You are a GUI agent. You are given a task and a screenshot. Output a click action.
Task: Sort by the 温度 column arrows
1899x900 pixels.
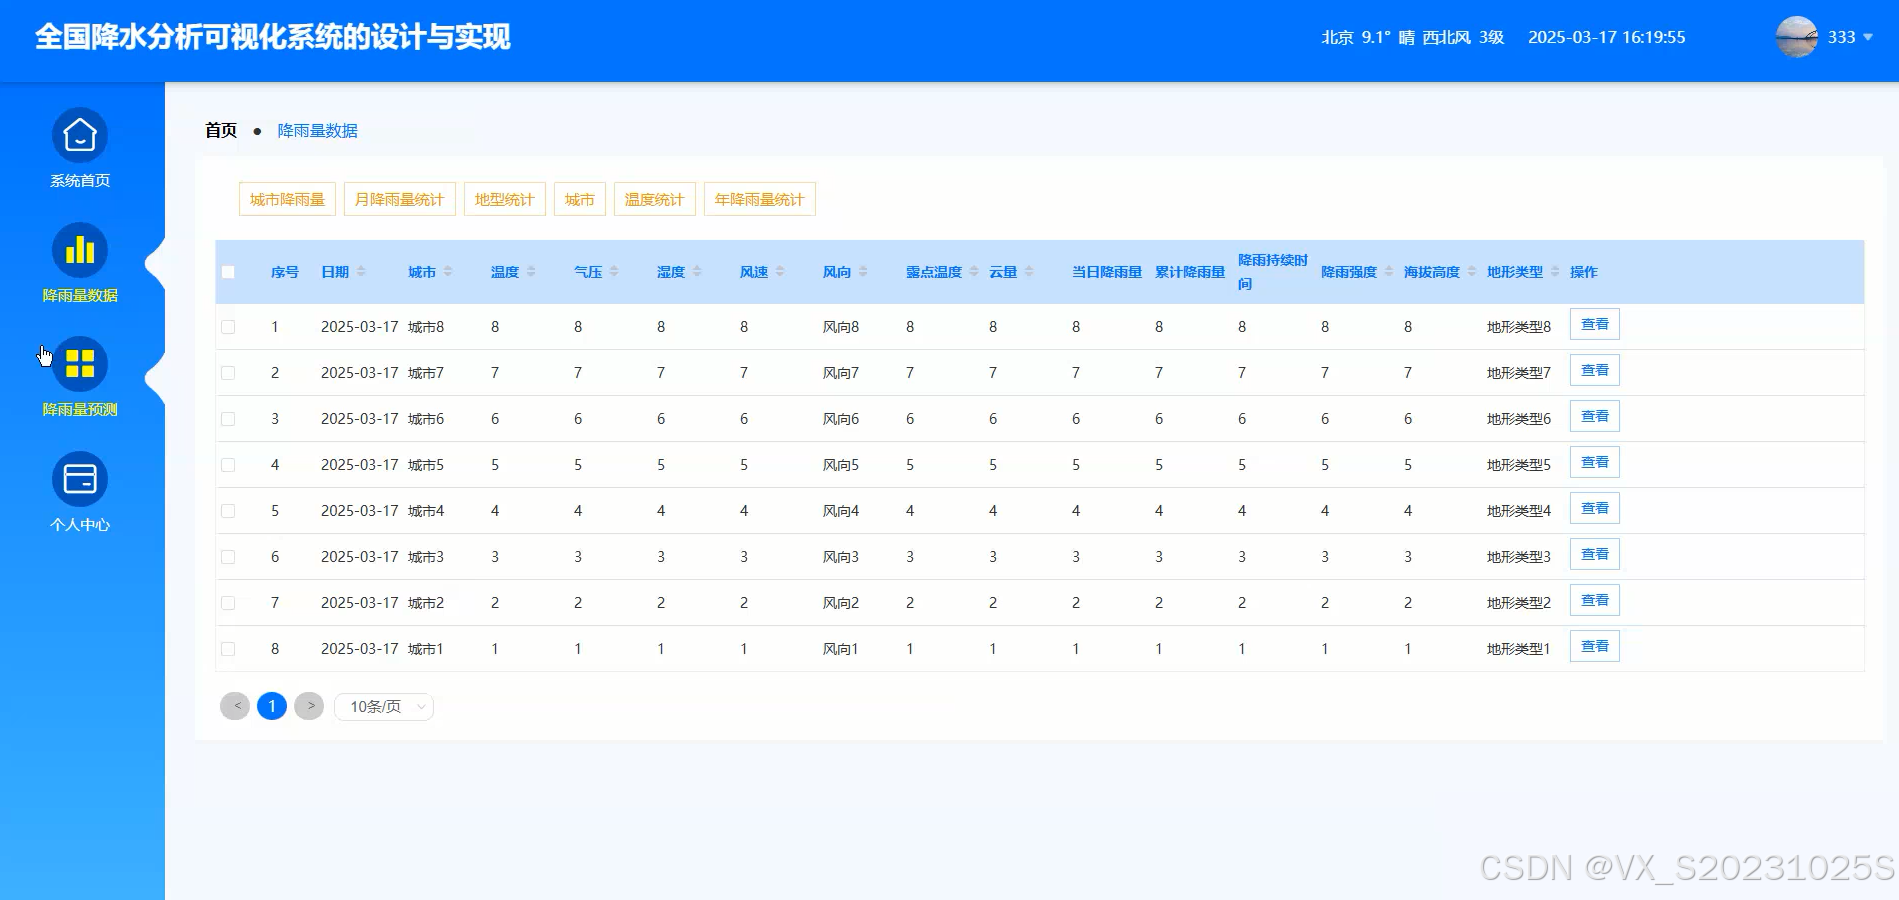coord(531,272)
